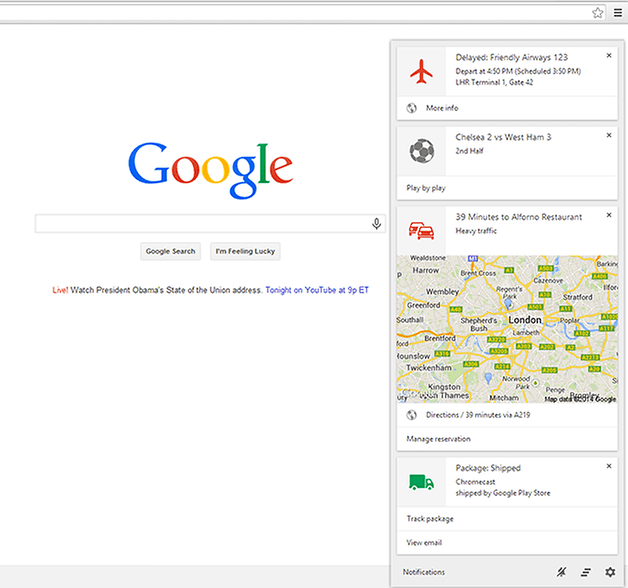Open Tonight on YouTube at 9p ET link
This screenshot has height=588, width=628.
[317, 290]
